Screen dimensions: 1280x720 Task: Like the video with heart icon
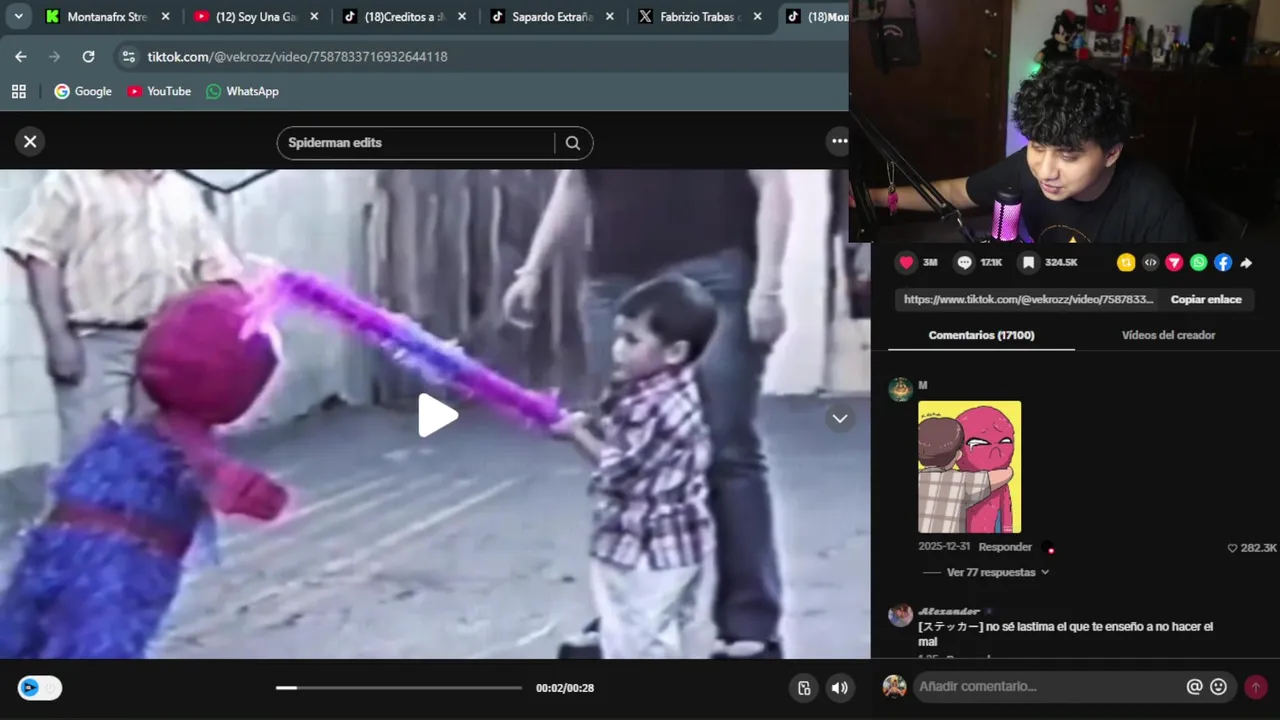pyautogui.click(x=906, y=262)
